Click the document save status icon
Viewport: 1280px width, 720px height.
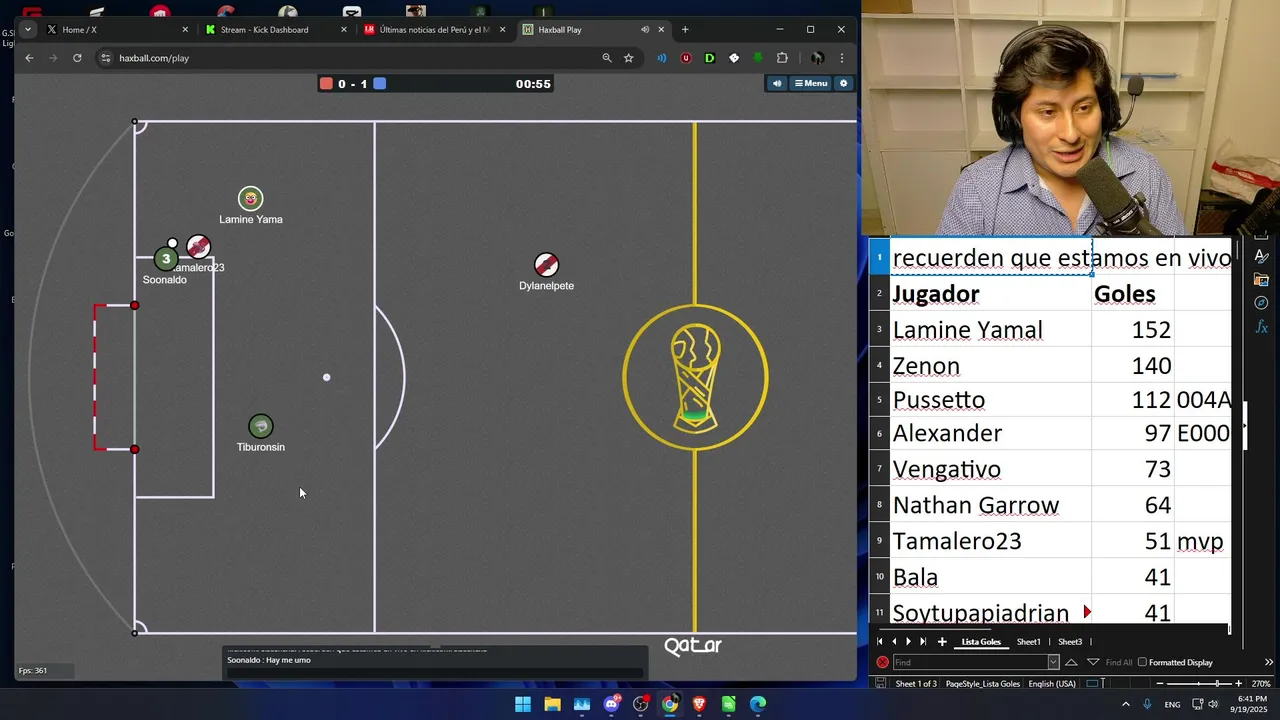[880, 683]
